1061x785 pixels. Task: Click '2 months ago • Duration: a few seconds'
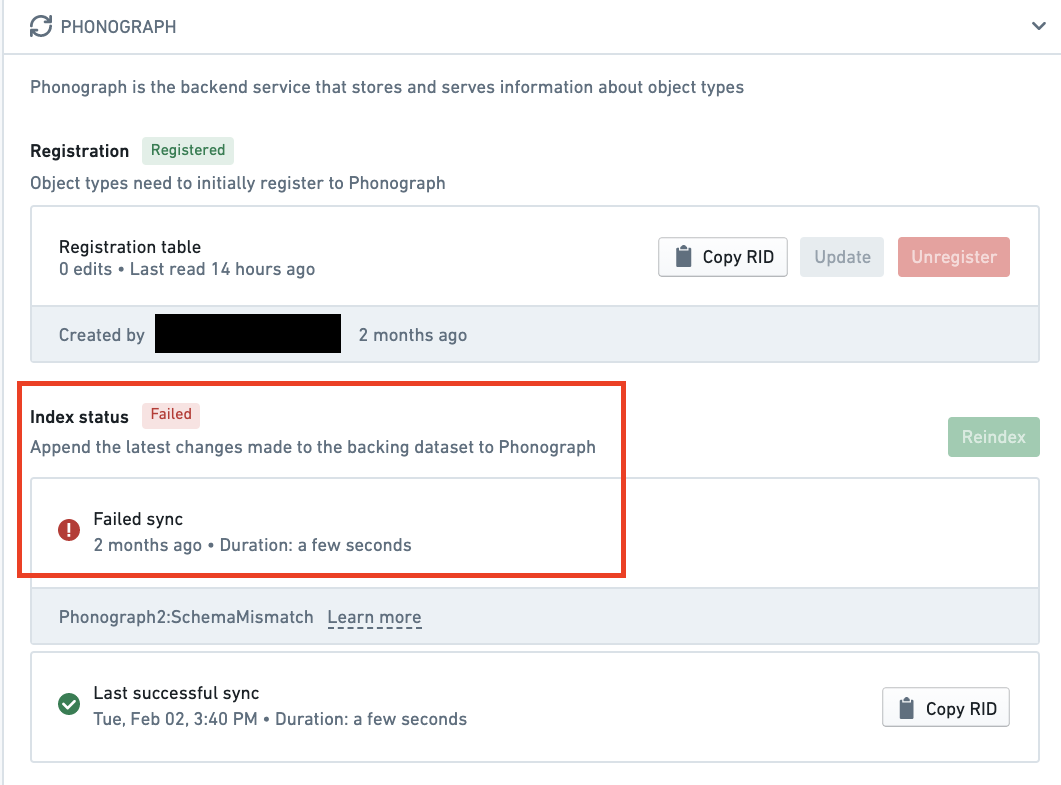(x=252, y=545)
